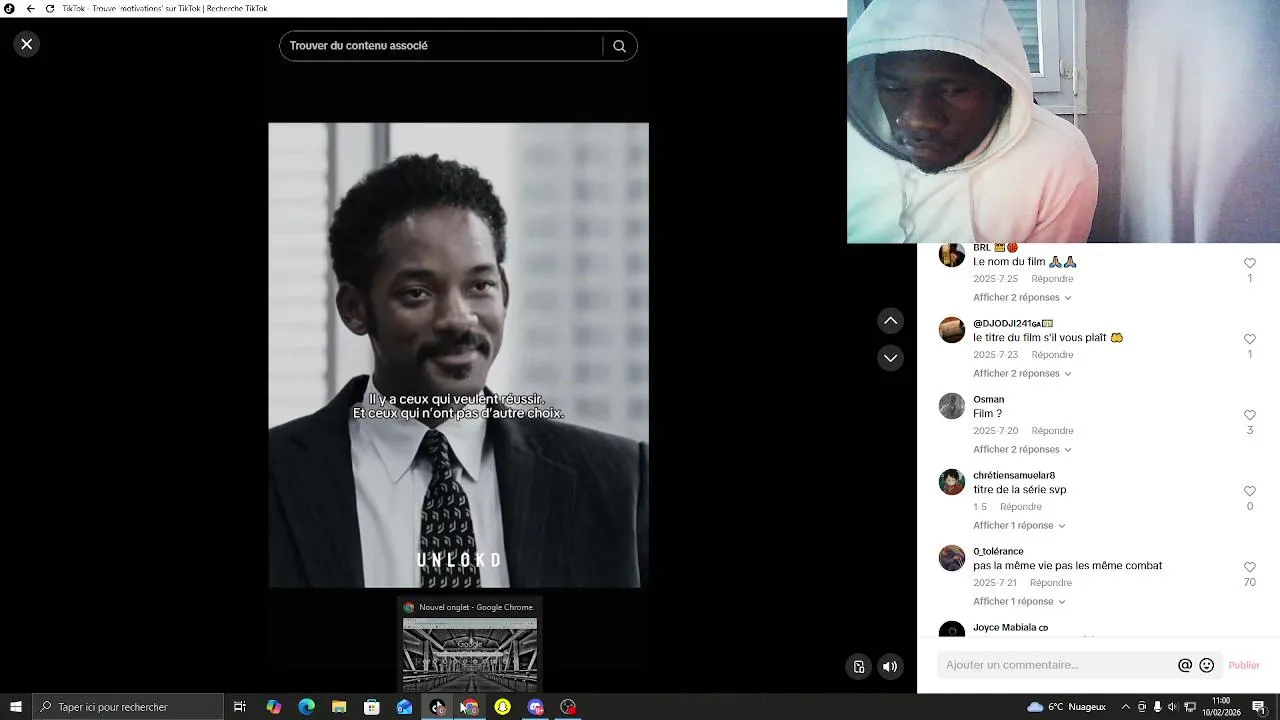Open 0_tolérance's profile avatar

(952, 558)
